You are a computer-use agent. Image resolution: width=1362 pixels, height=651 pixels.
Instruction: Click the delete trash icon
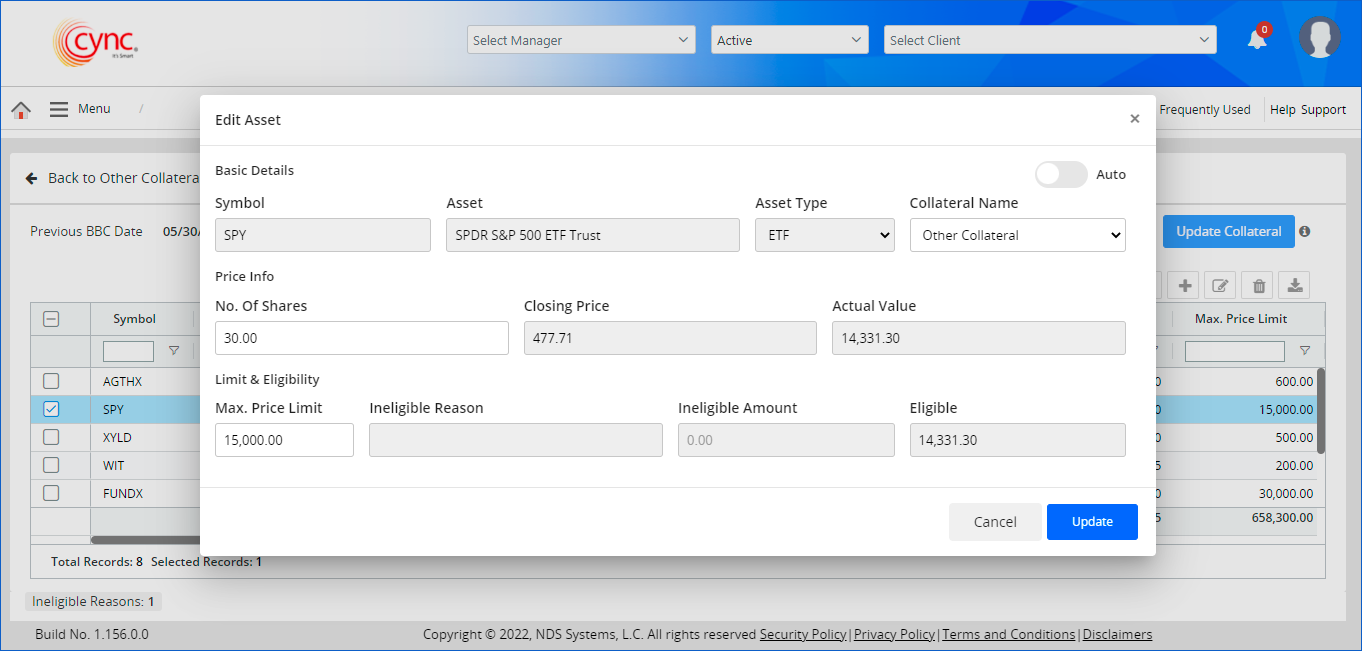(1258, 286)
